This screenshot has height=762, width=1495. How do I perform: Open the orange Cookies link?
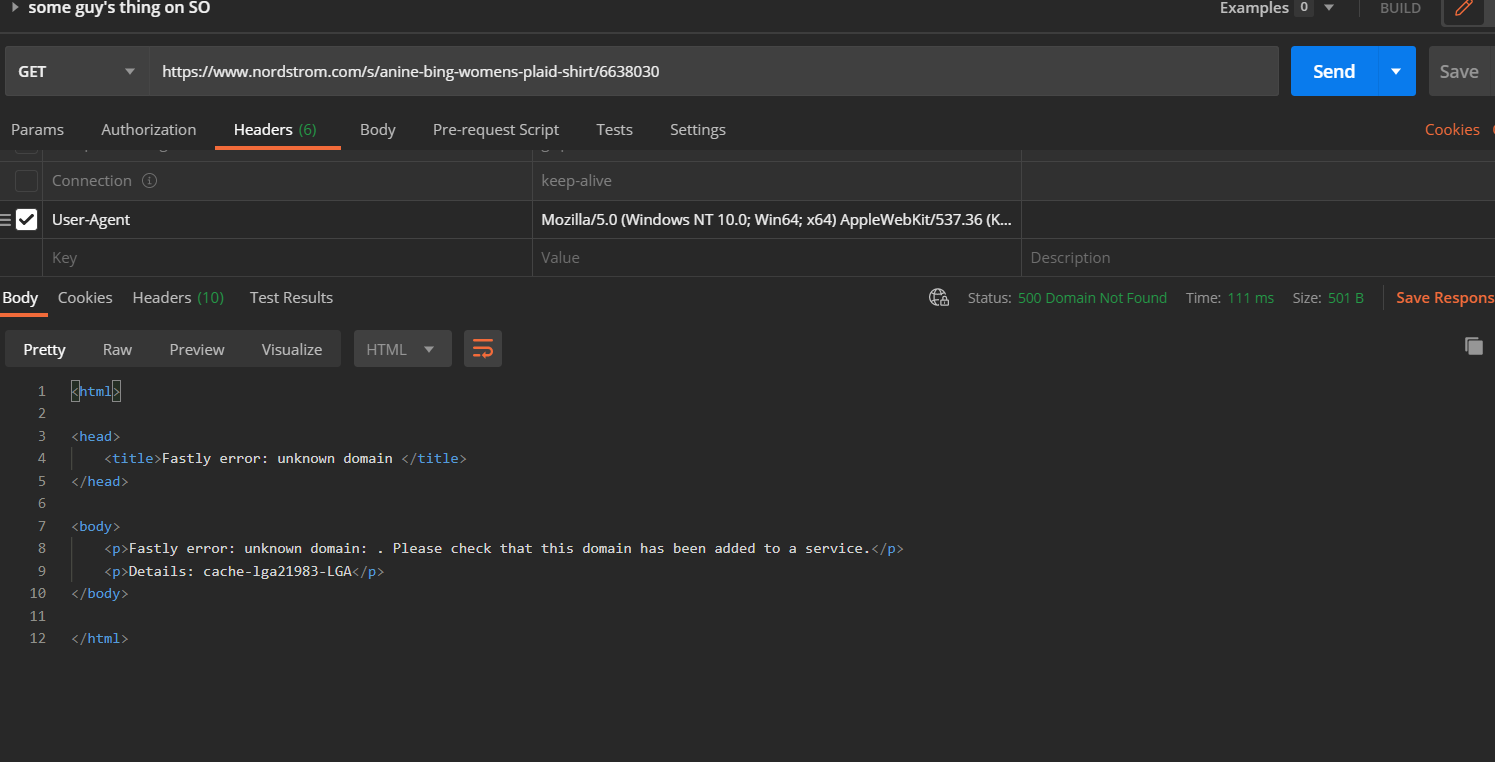pyautogui.click(x=1452, y=129)
